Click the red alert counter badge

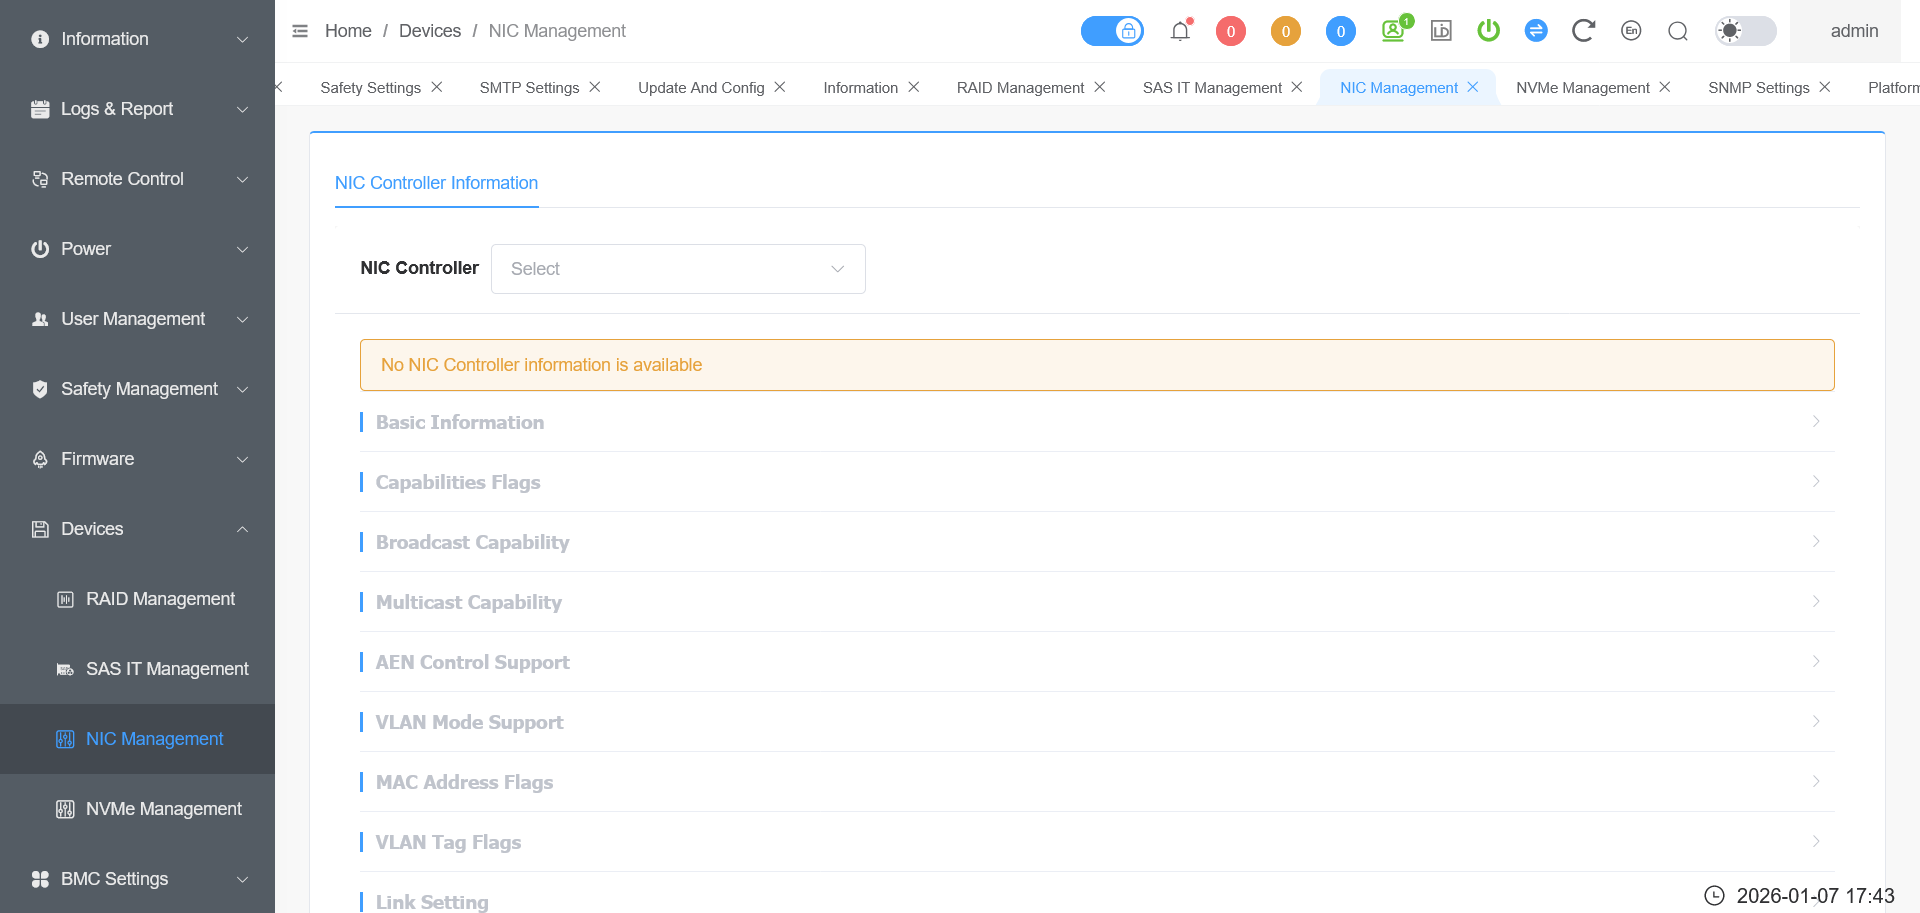coord(1230,31)
